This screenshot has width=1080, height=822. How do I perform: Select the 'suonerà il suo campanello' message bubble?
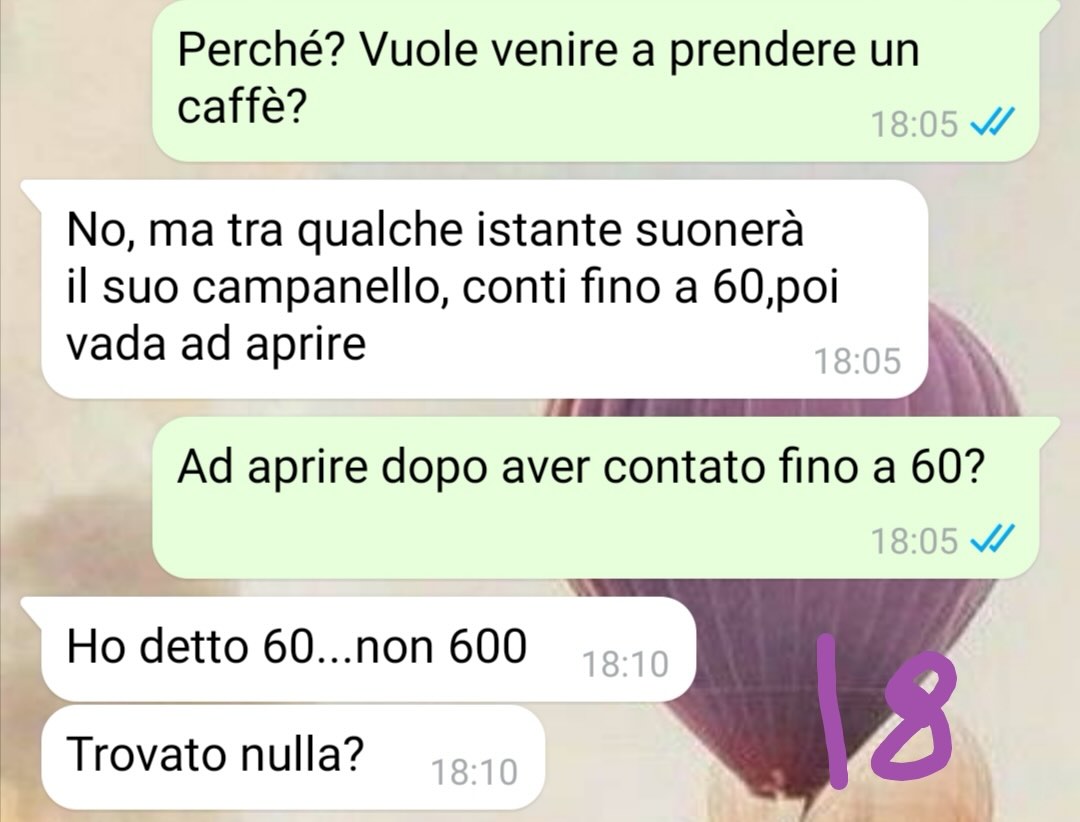(484, 289)
